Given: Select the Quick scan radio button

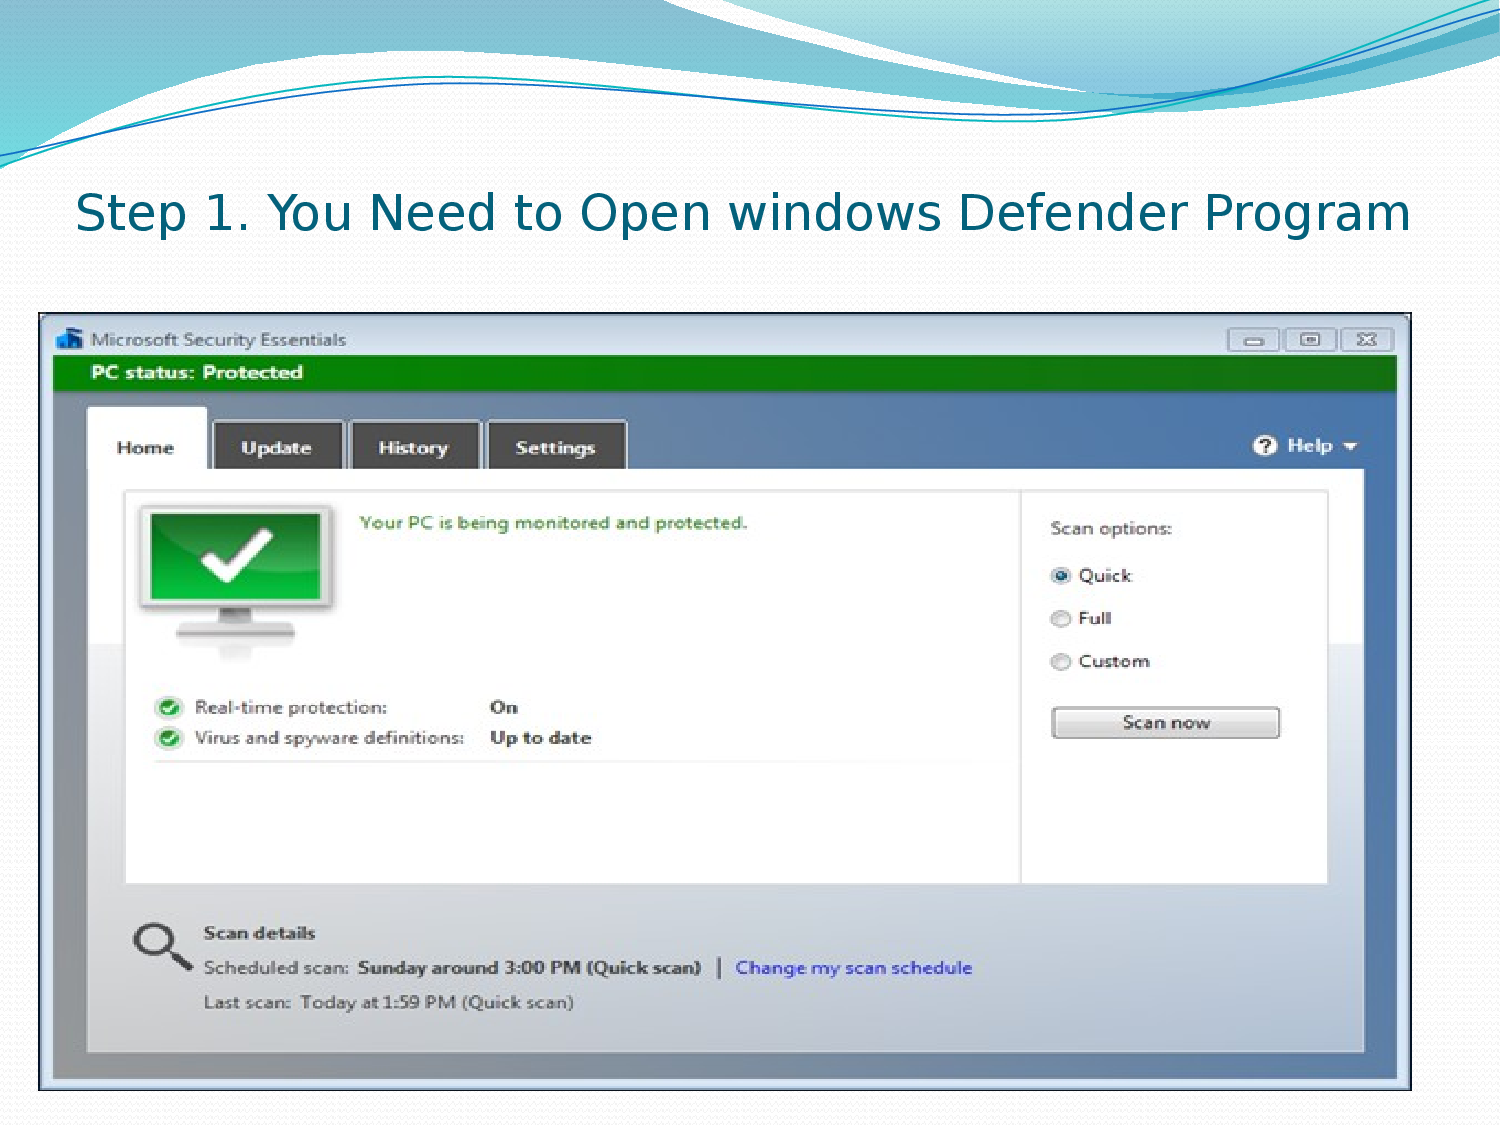Looking at the screenshot, I should (x=1061, y=576).
